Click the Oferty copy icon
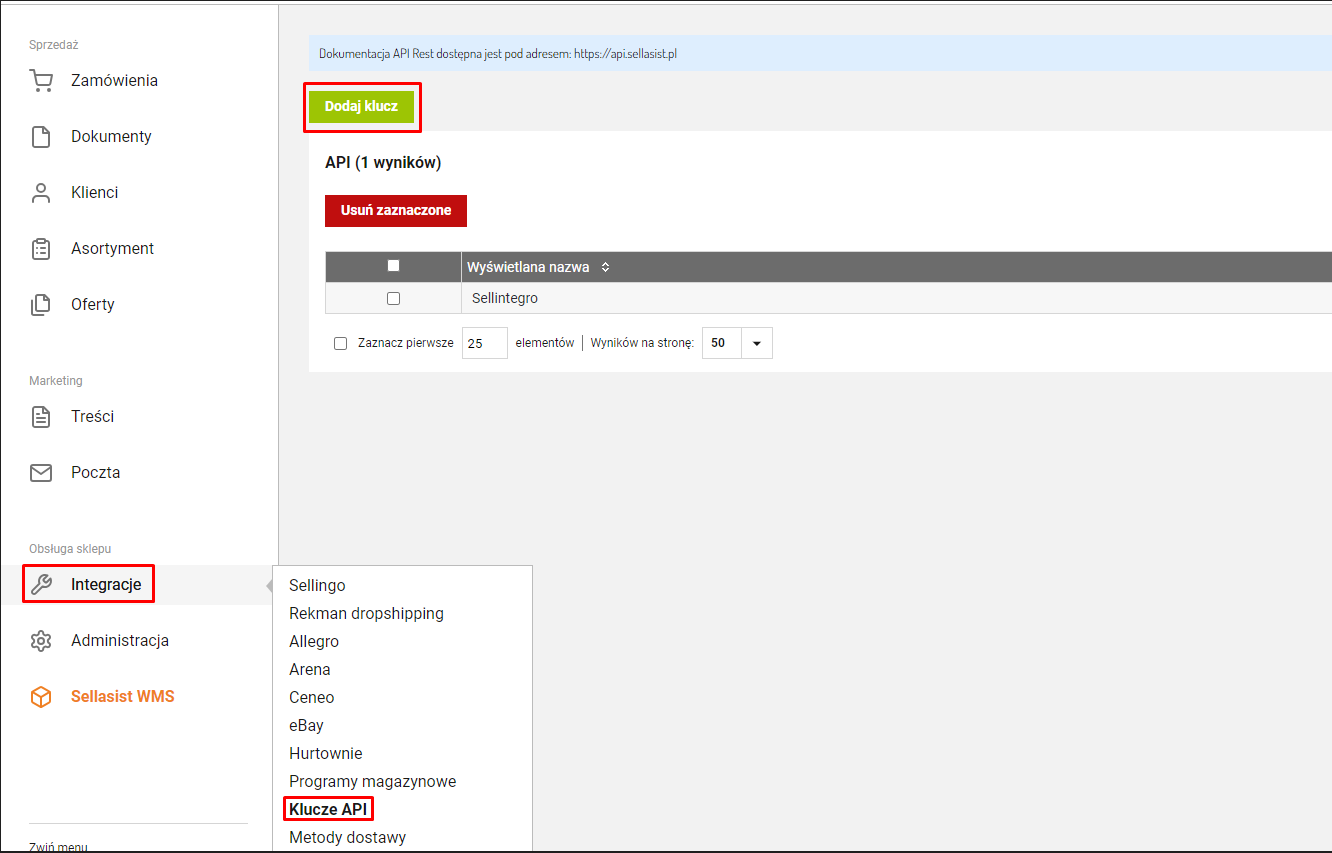1332x853 pixels. point(41,304)
